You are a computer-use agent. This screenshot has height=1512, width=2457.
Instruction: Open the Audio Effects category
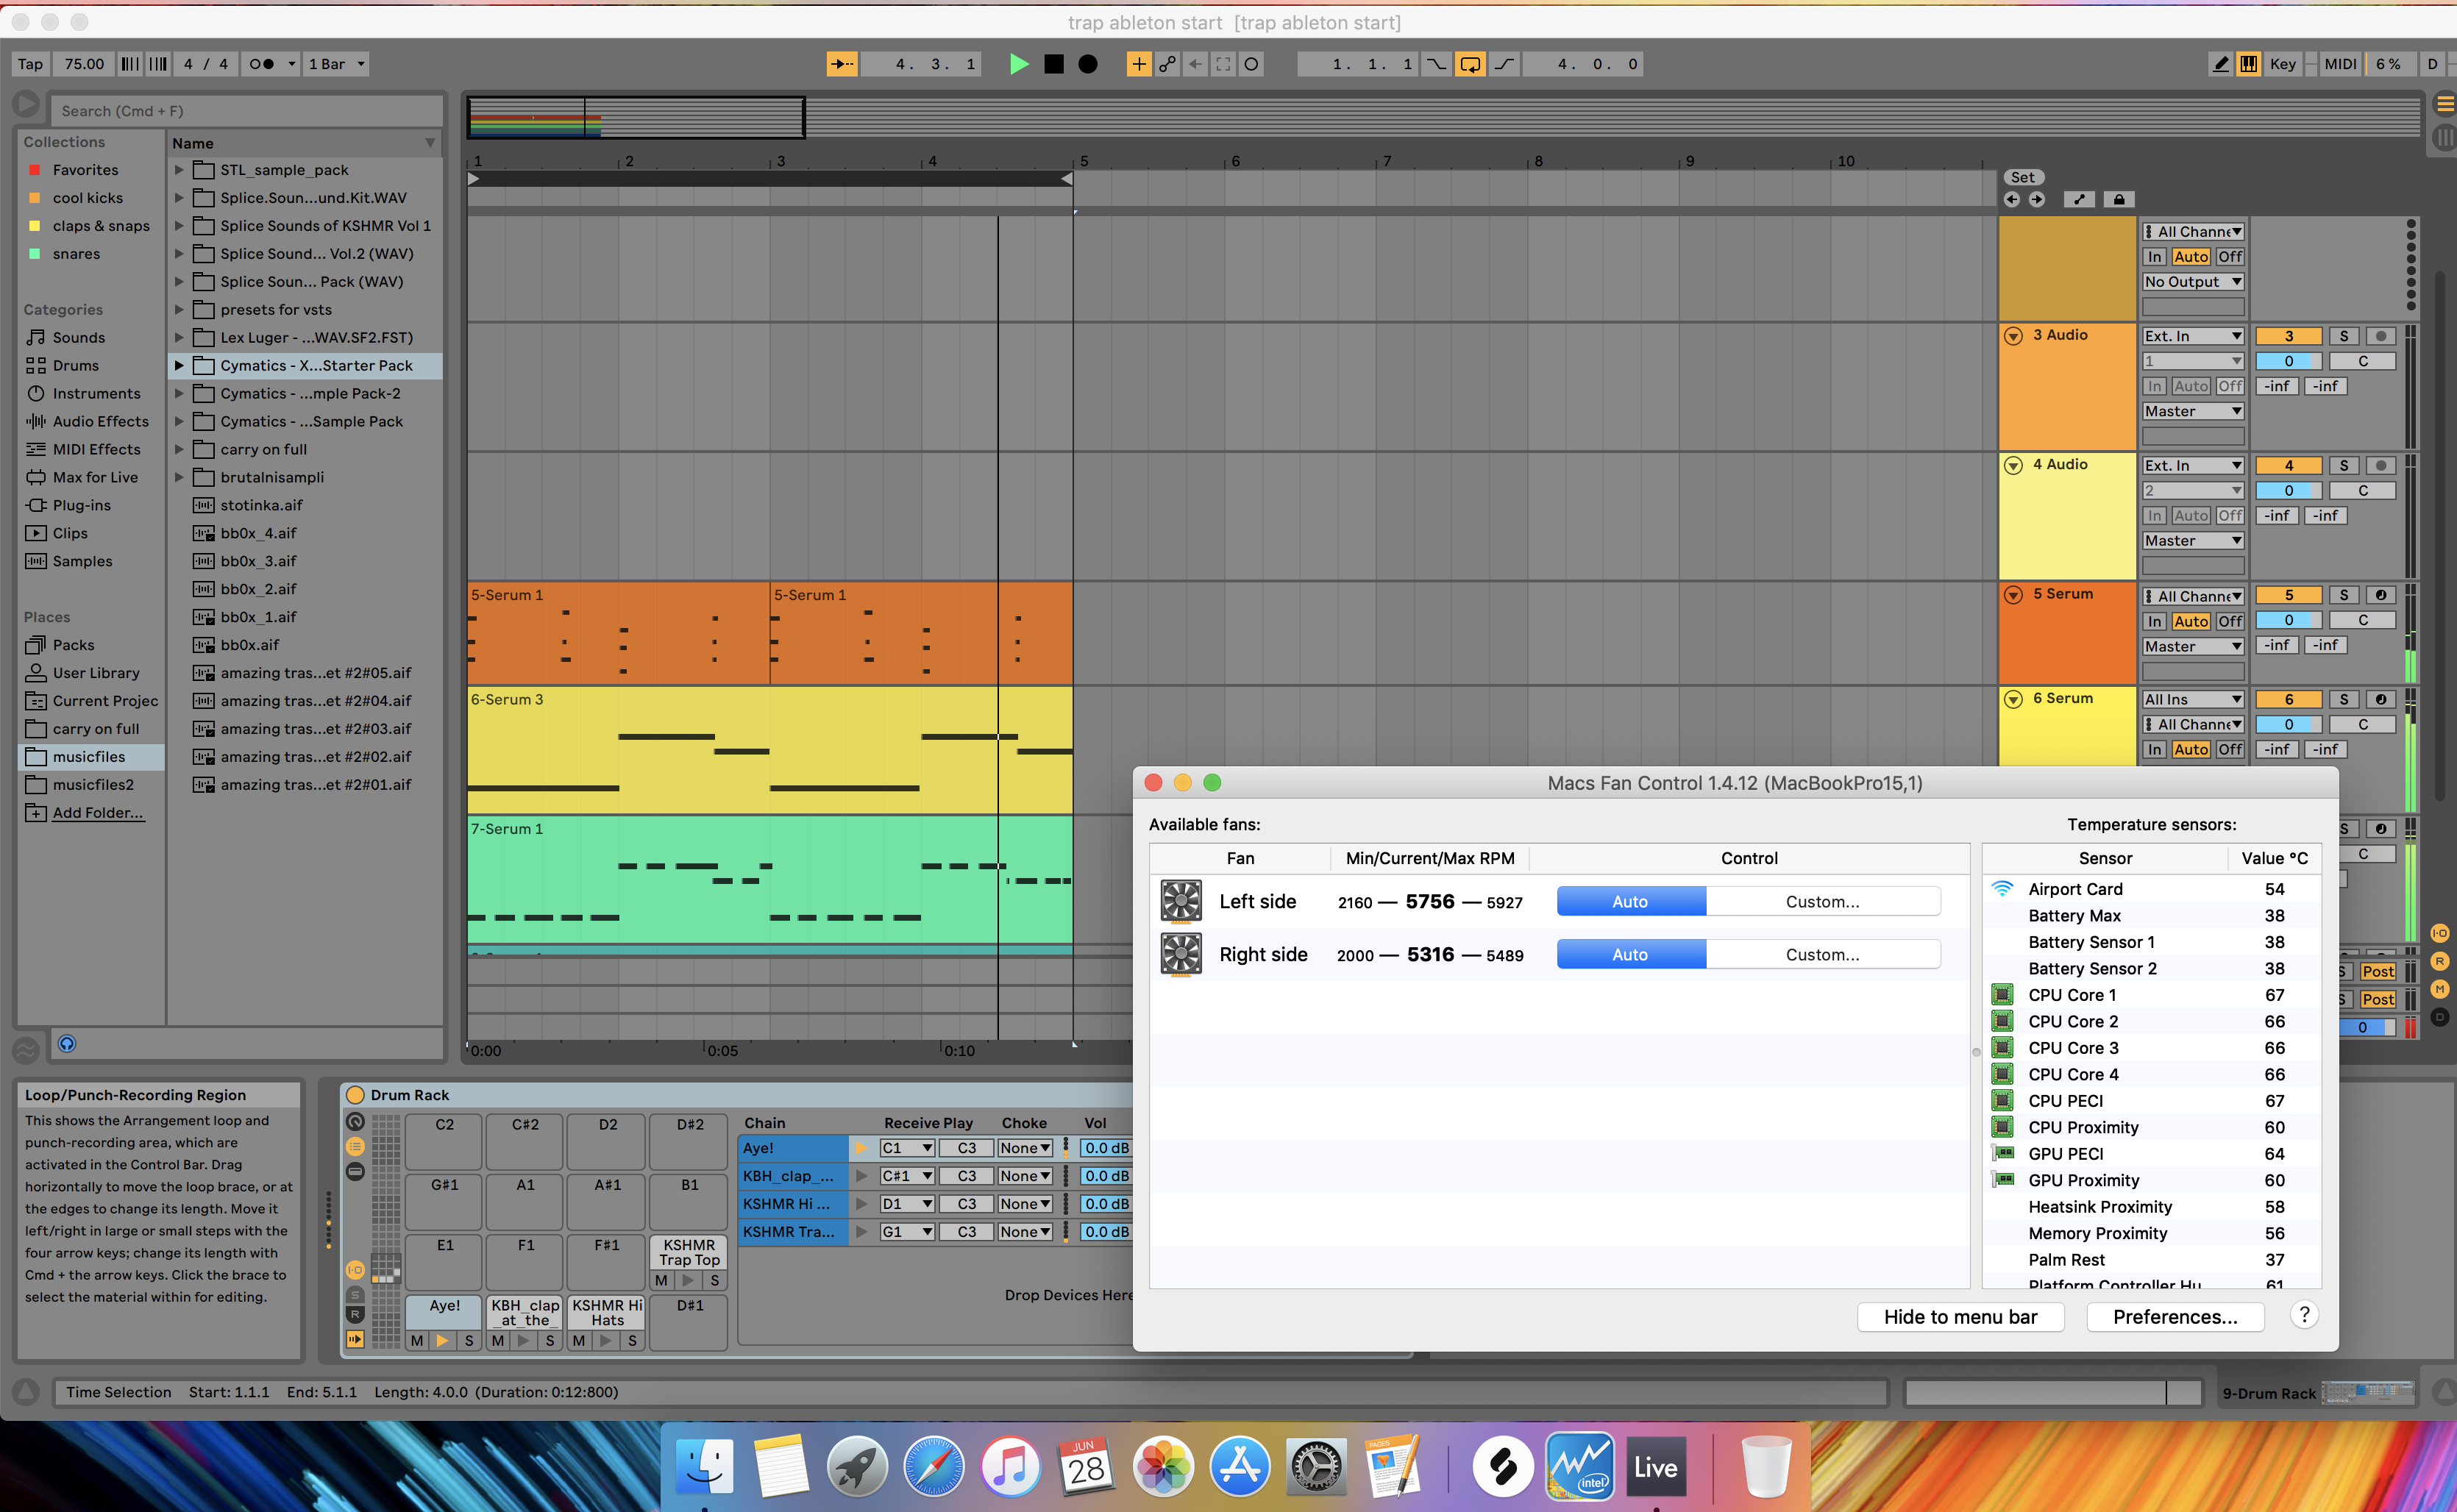click(100, 422)
